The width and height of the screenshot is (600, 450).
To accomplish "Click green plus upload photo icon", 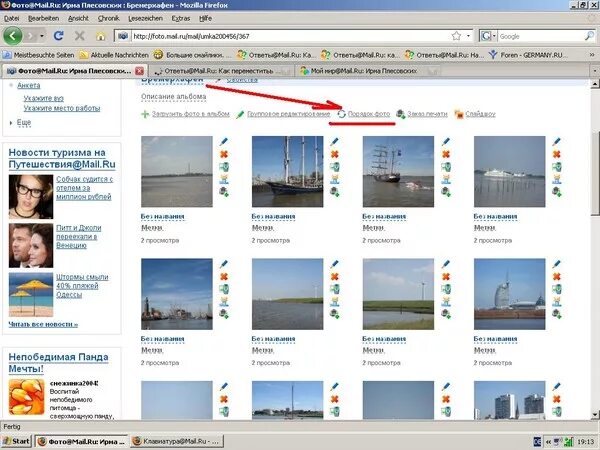I will [x=145, y=114].
